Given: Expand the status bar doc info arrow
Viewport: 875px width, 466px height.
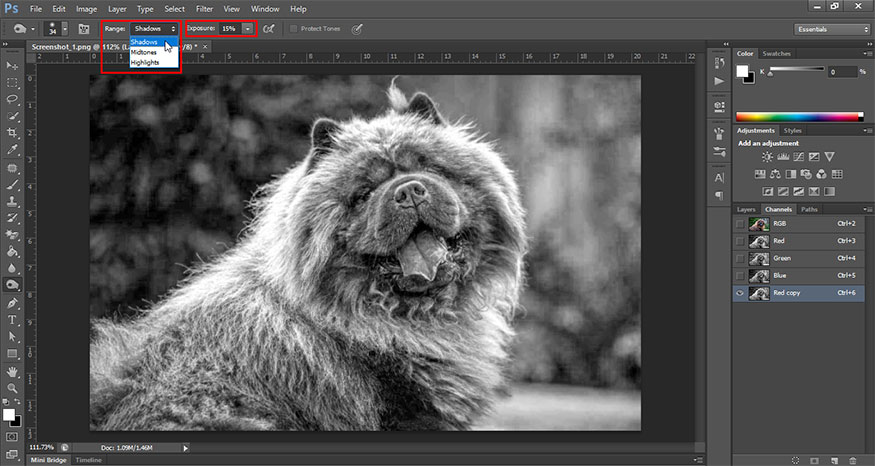Looking at the screenshot, I should point(186,448).
